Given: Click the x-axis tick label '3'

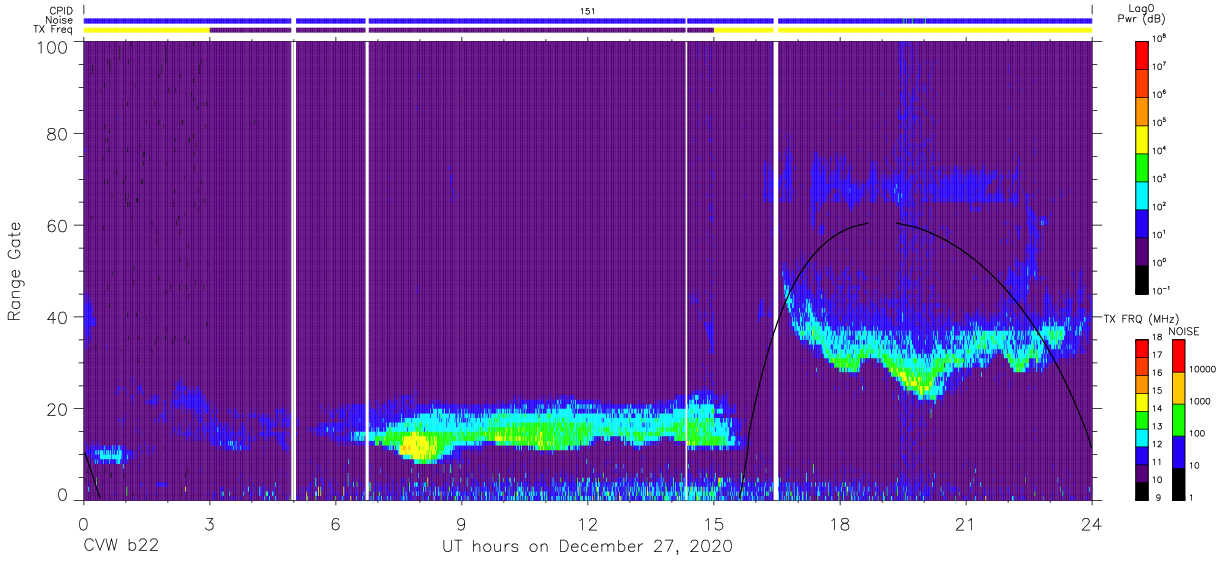Looking at the screenshot, I should [x=209, y=523].
